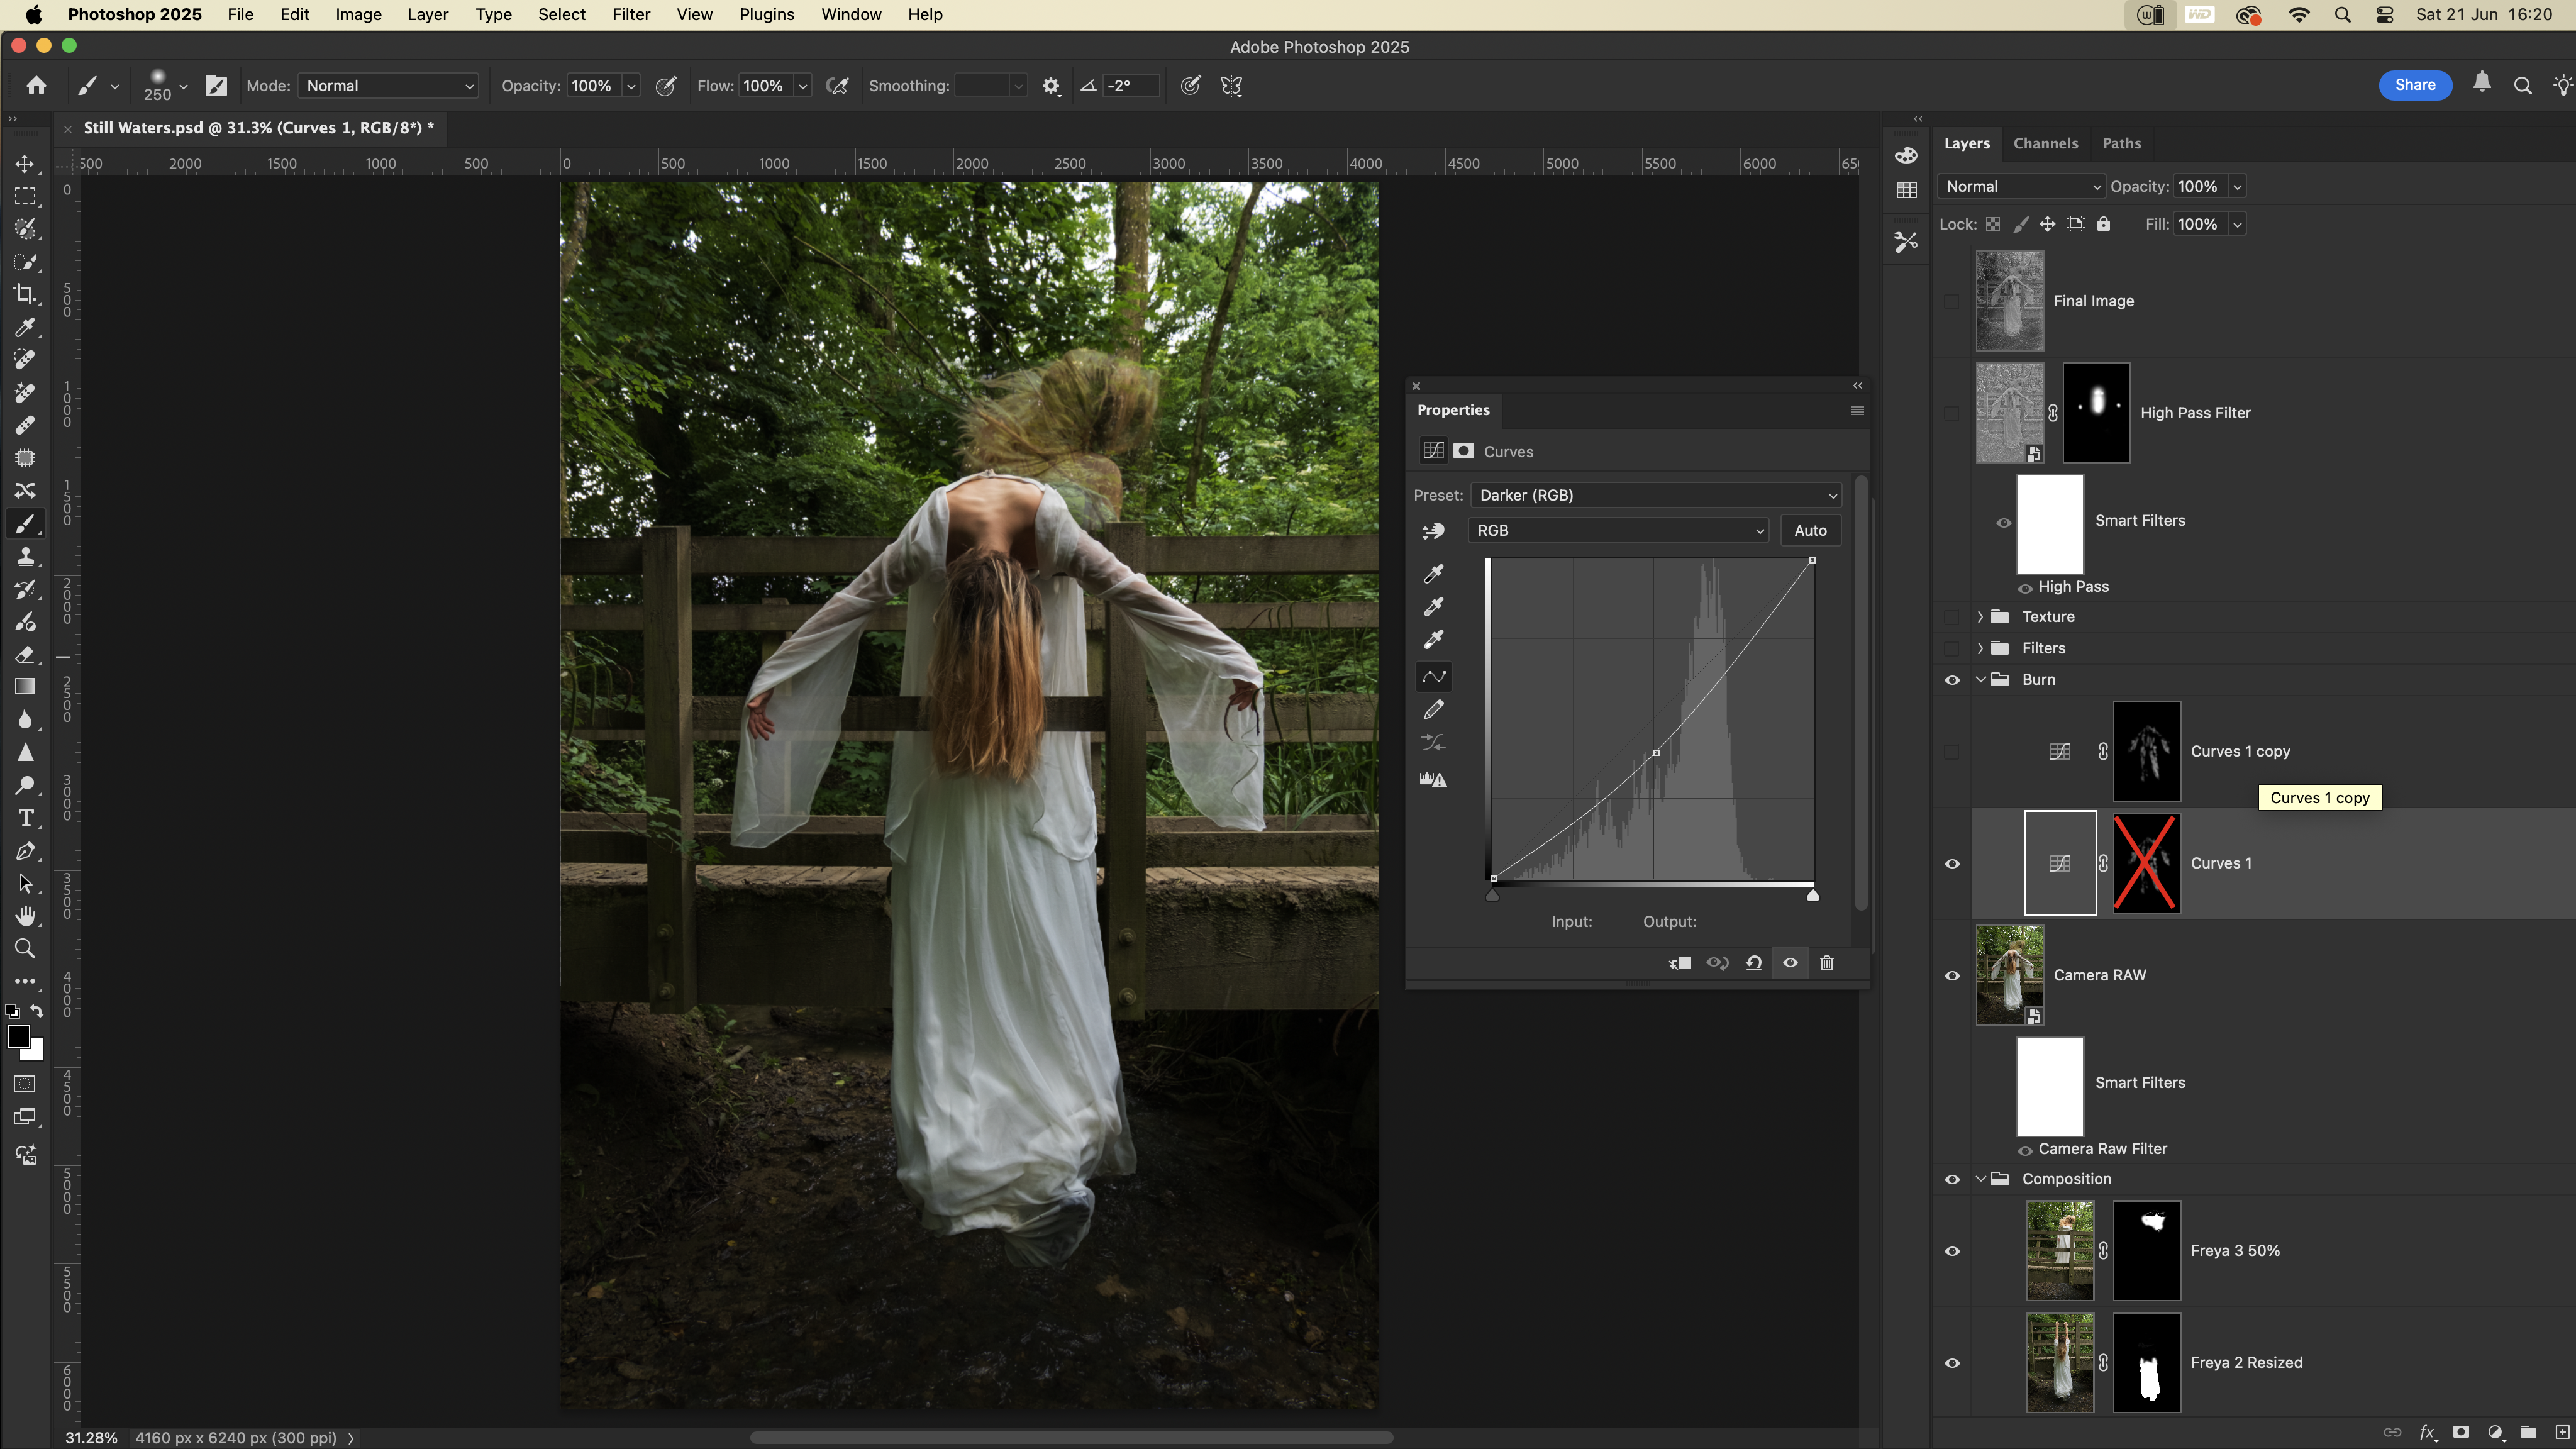Viewport: 2576px width, 1449px height.
Task: Select the Crop tool
Action: pos(25,294)
